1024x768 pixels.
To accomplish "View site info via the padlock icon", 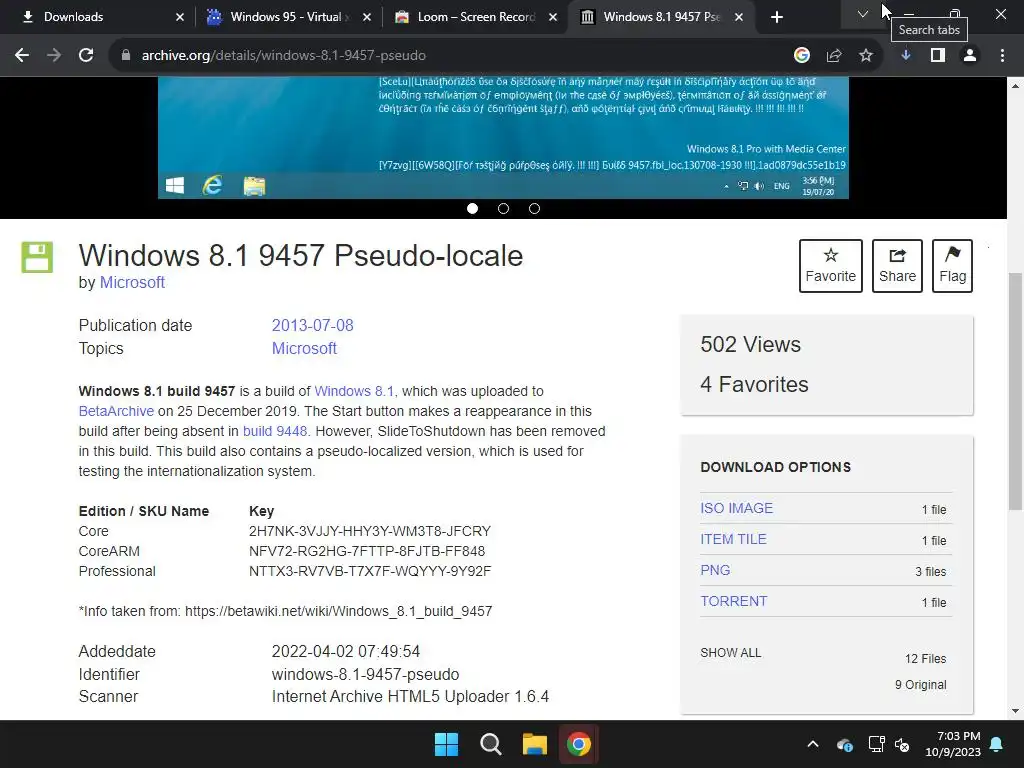I will click(x=125, y=56).
